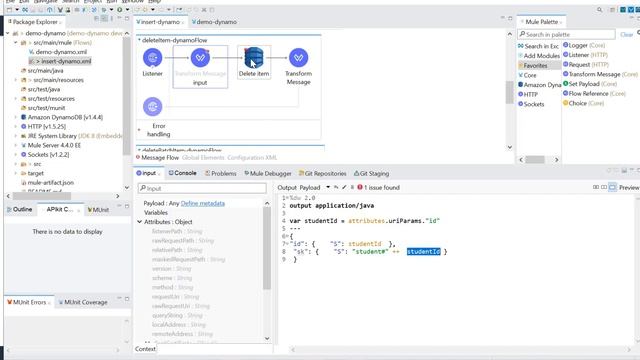The height and width of the screenshot is (360, 640).
Task: Click Package Explorer horizontal scrollbar
Action: click(x=42, y=196)
